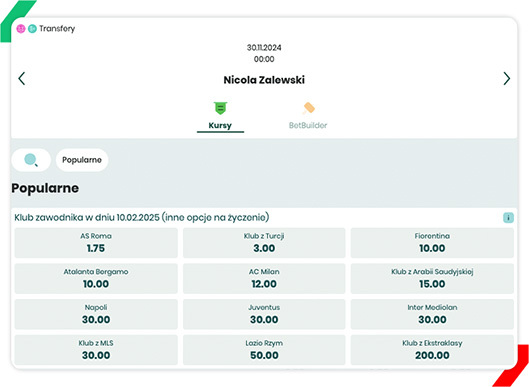Click the right arrow to next event
The image size is (529, 387).
click(x=506, y=79)
